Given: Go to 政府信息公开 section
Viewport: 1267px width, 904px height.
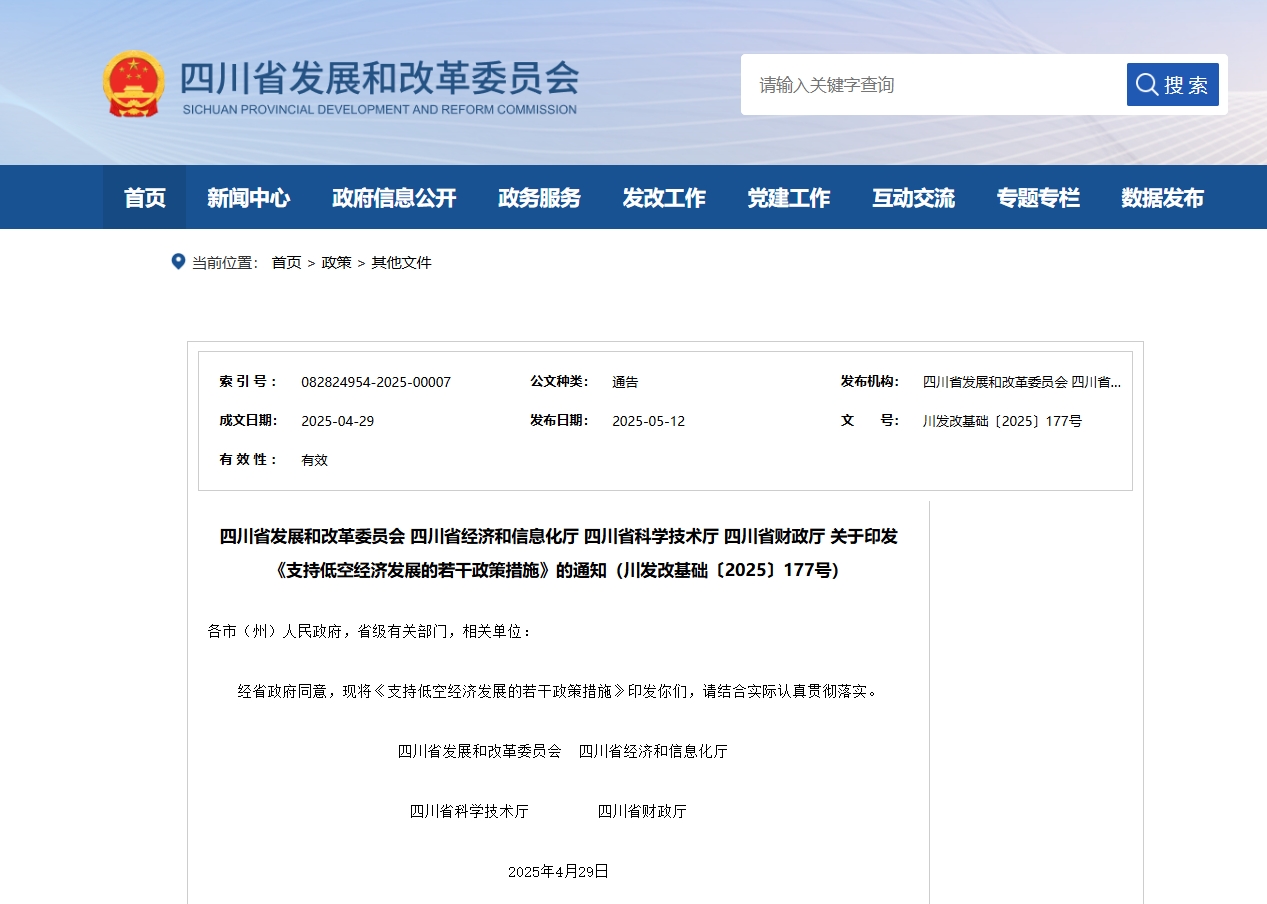Looking at the screenshot, I should point(394,198).
